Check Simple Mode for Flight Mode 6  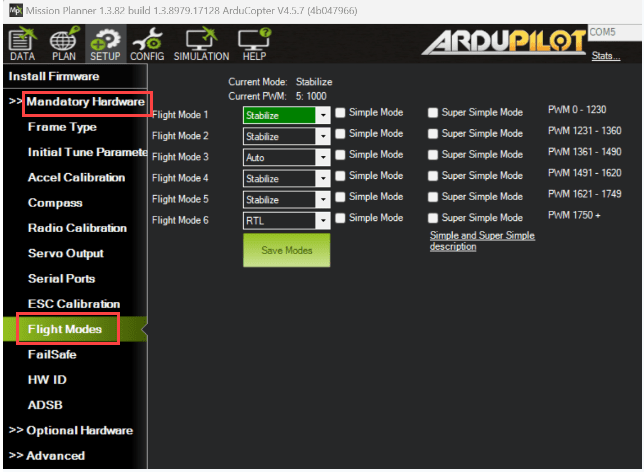tap(341, 218)
